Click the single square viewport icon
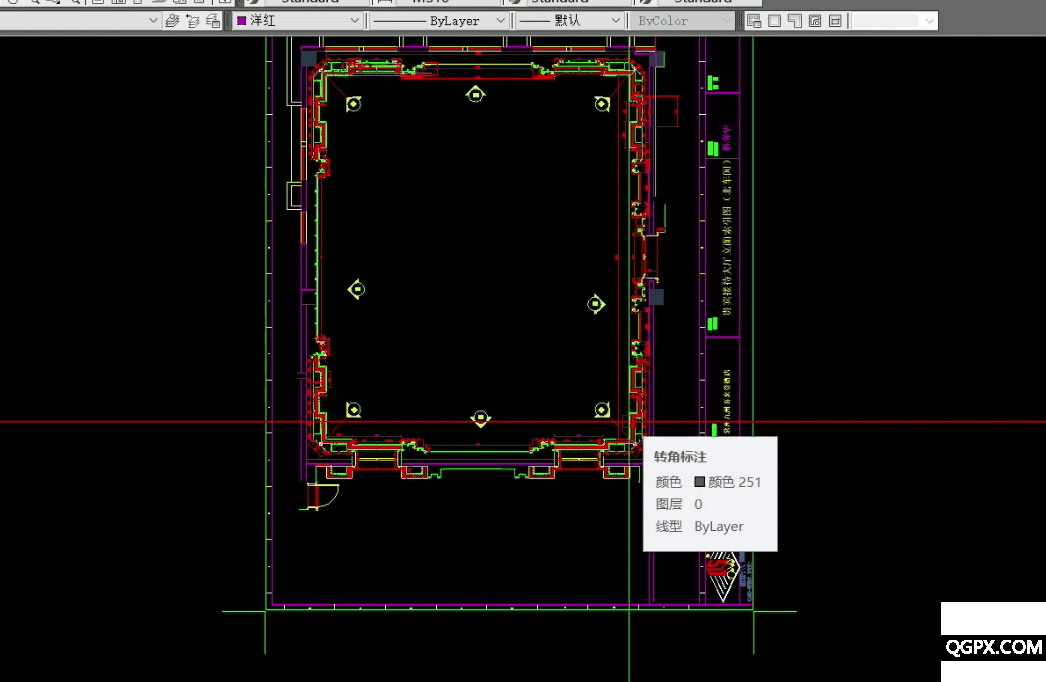 (x=774, y=21)
